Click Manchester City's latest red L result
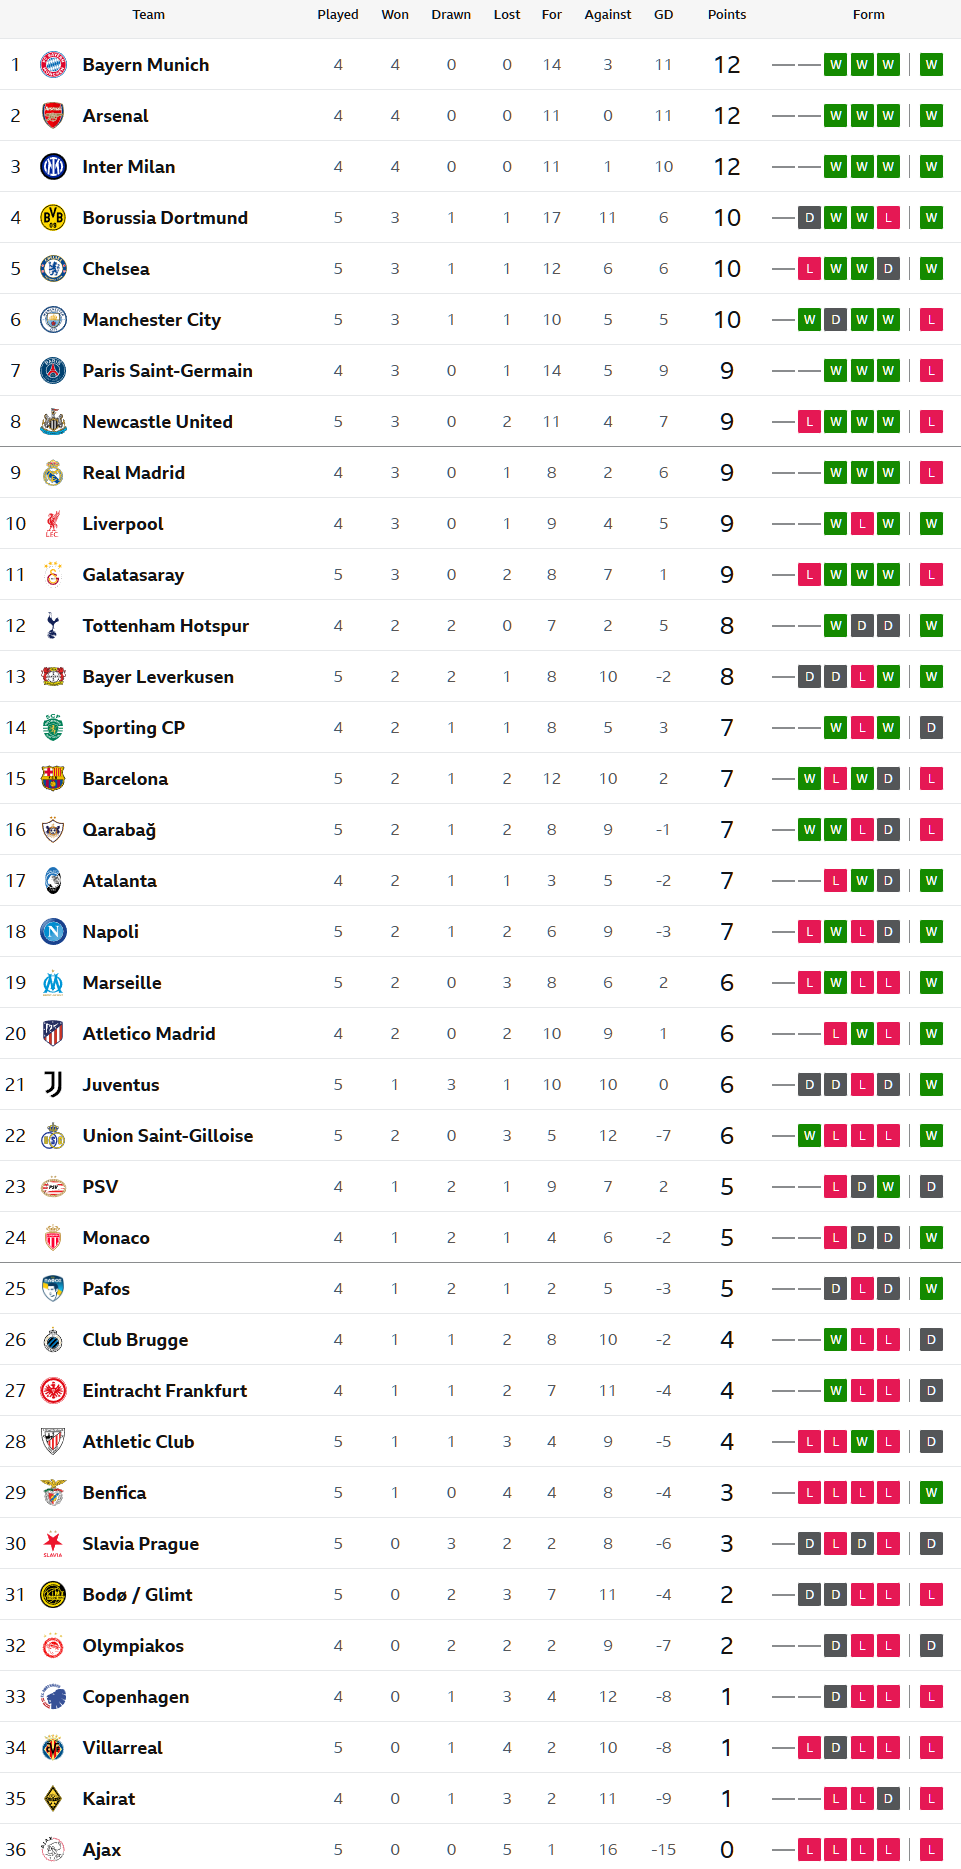961x1869 pixels. coord(931,320)
